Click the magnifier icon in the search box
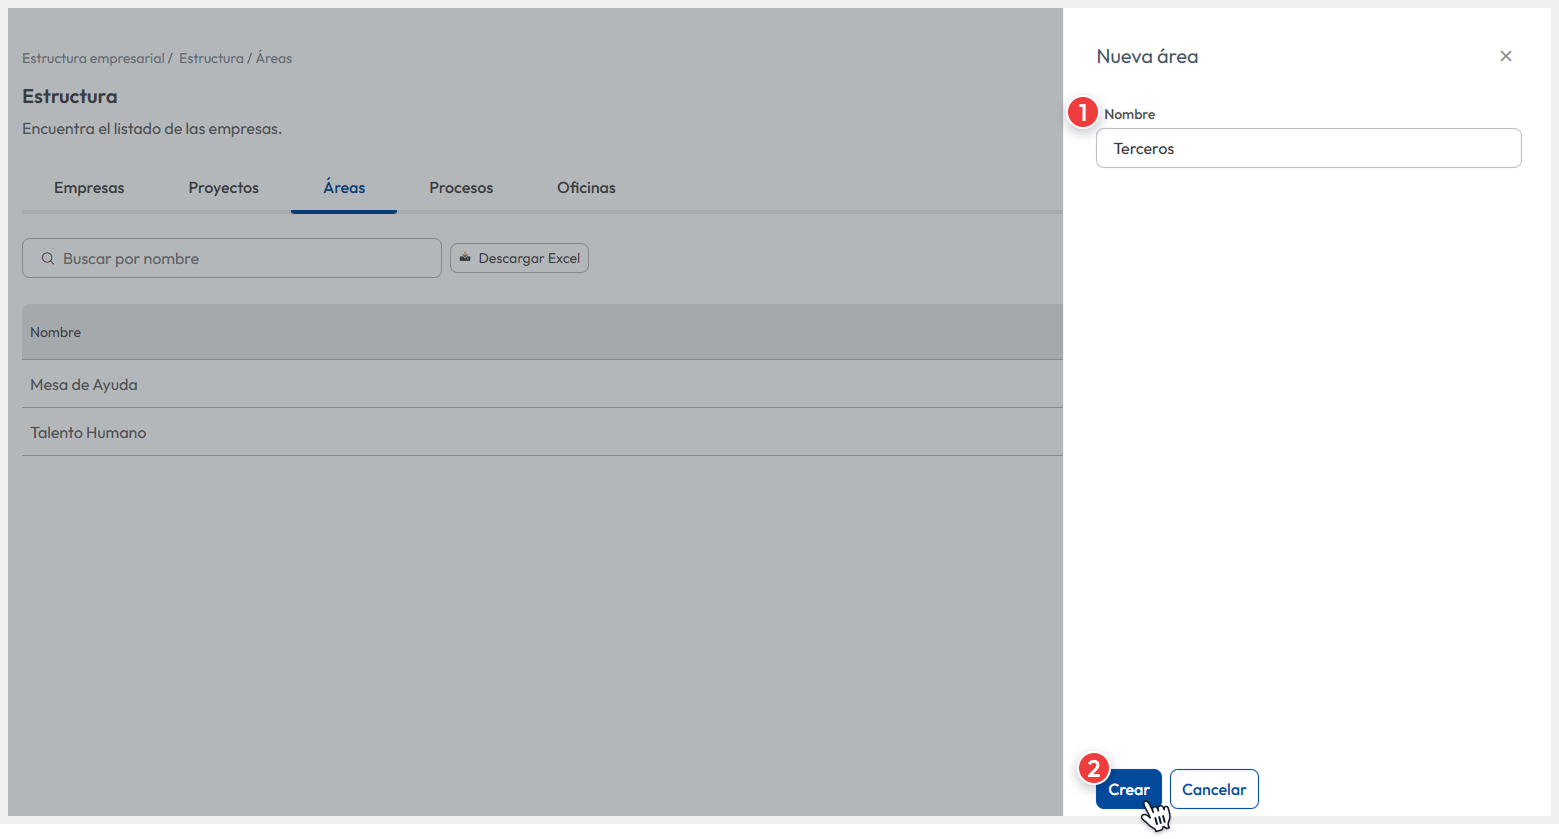 coord(47,259)
